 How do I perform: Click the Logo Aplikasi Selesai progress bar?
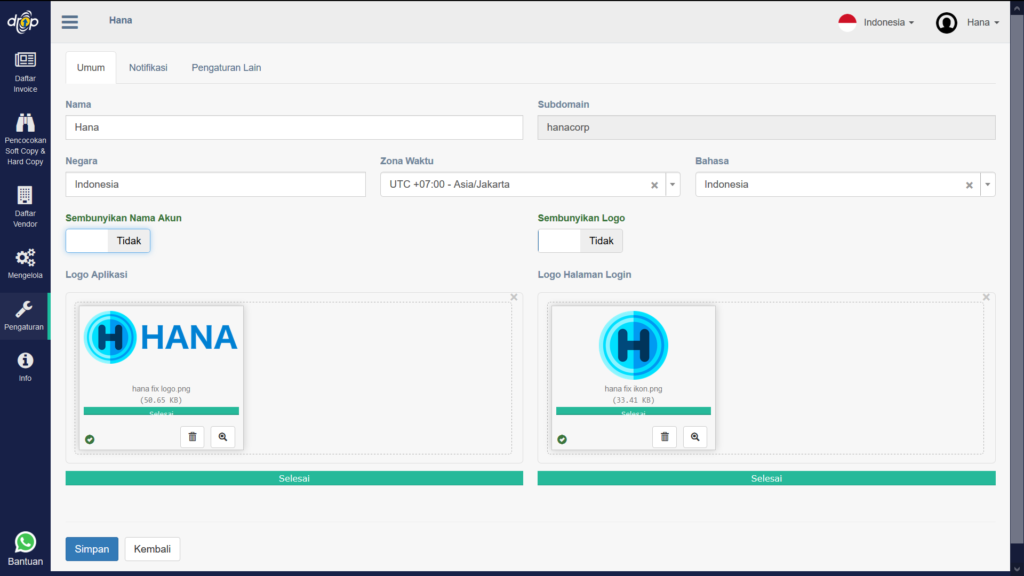pos(294,478)
